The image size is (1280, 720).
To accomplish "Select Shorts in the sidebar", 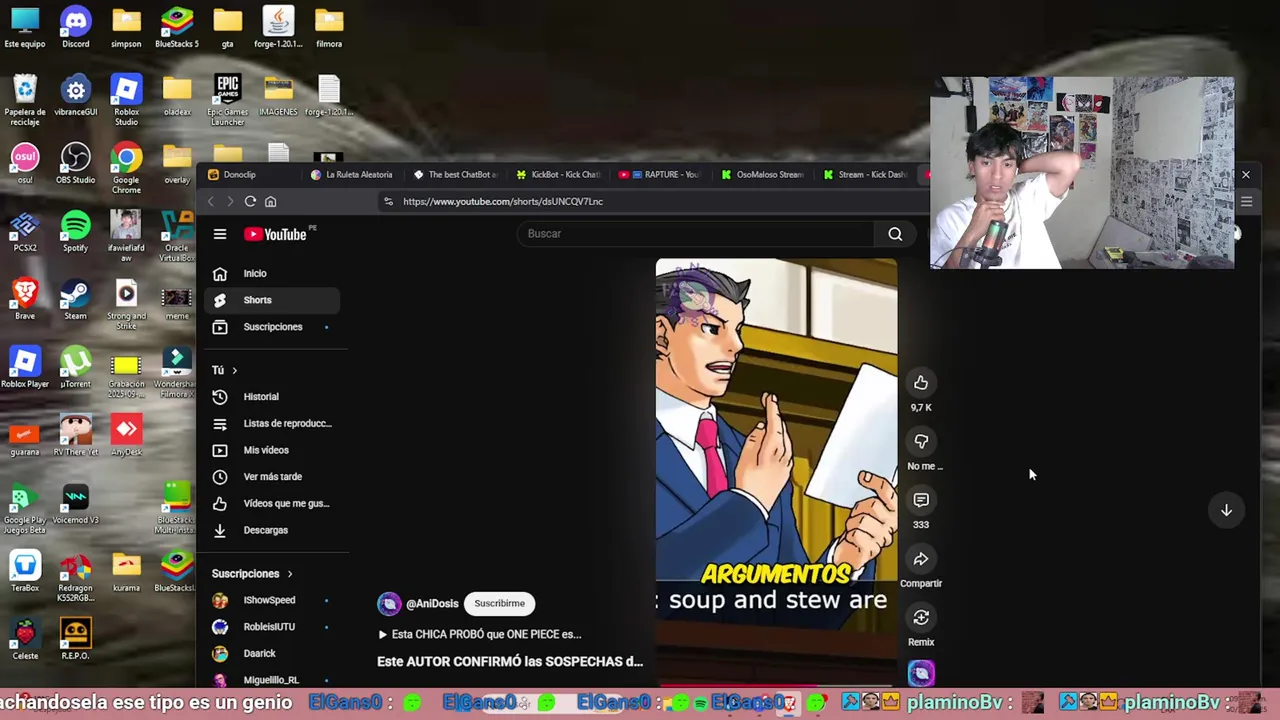I will coord(272,300).
